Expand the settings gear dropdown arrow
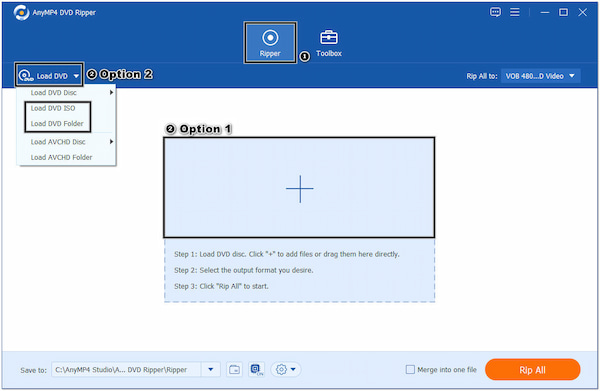The image size is (600, 391). coord(293,370)
